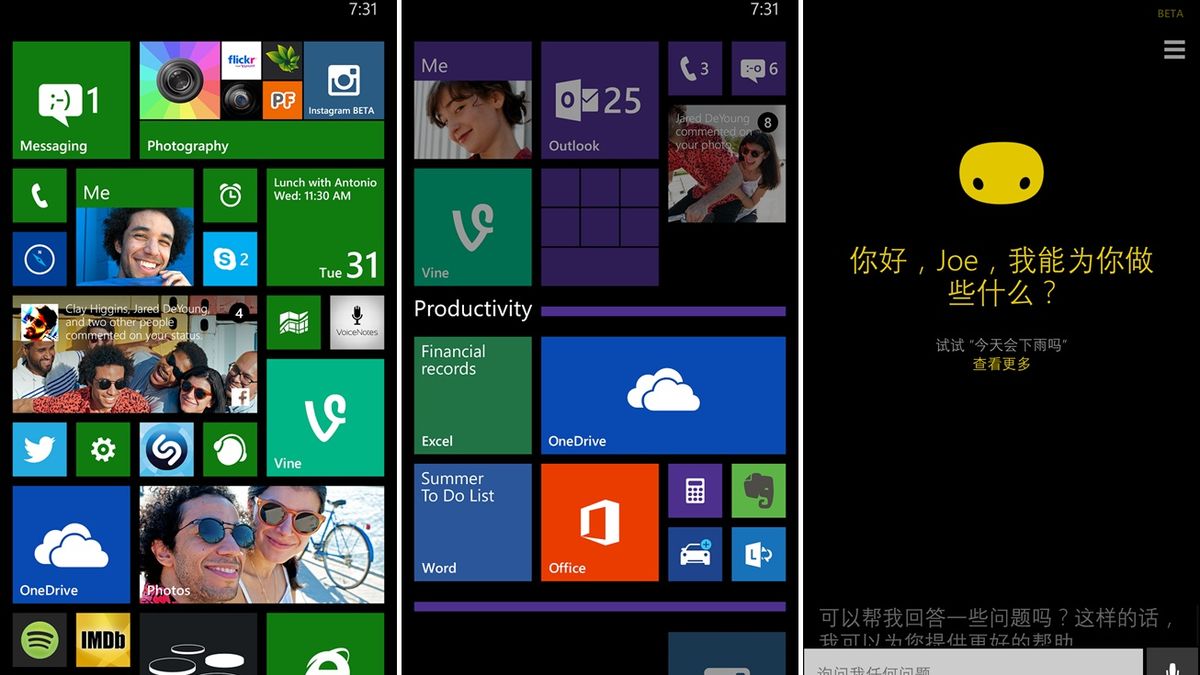The image size is (1200, 675).
Task: Launch the Lync tile
Action: (x=758, y=554)
